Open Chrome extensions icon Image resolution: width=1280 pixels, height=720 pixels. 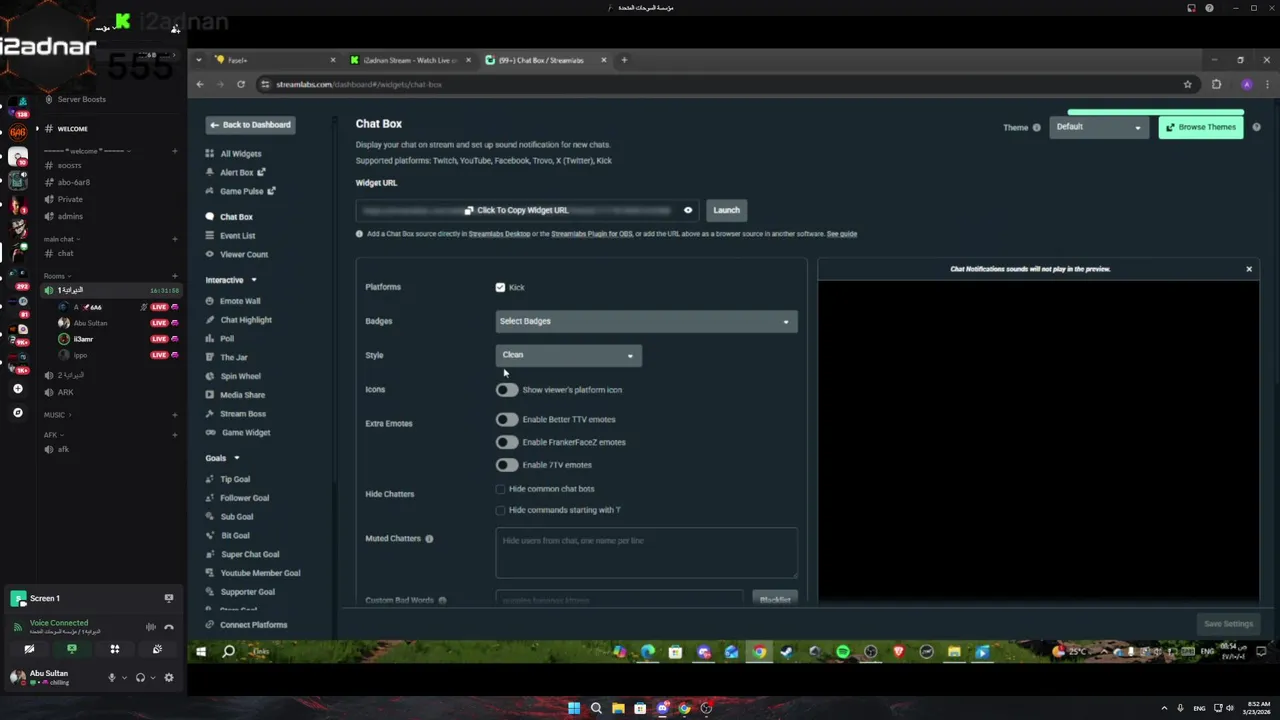pos(1216,84)
